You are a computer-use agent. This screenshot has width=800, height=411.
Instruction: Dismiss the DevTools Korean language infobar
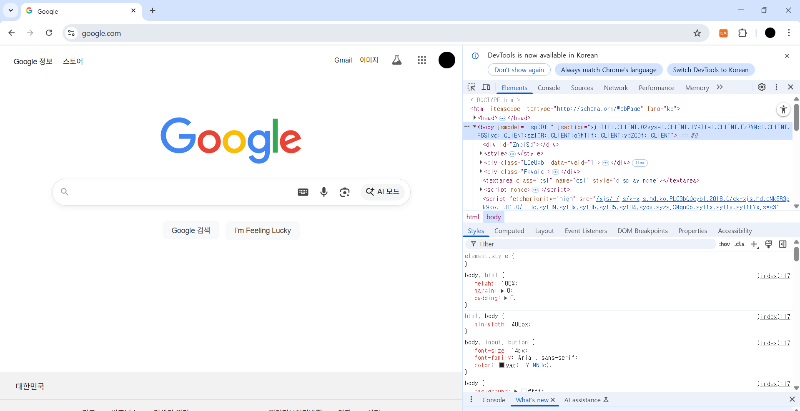[x=787, y=56]
